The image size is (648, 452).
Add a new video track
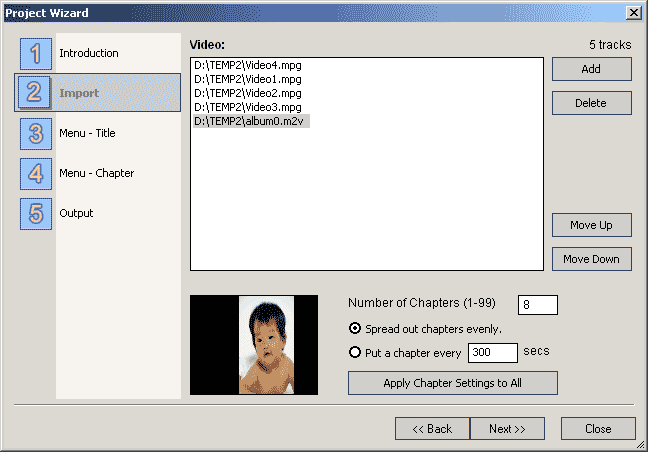(x=591, y=69)
